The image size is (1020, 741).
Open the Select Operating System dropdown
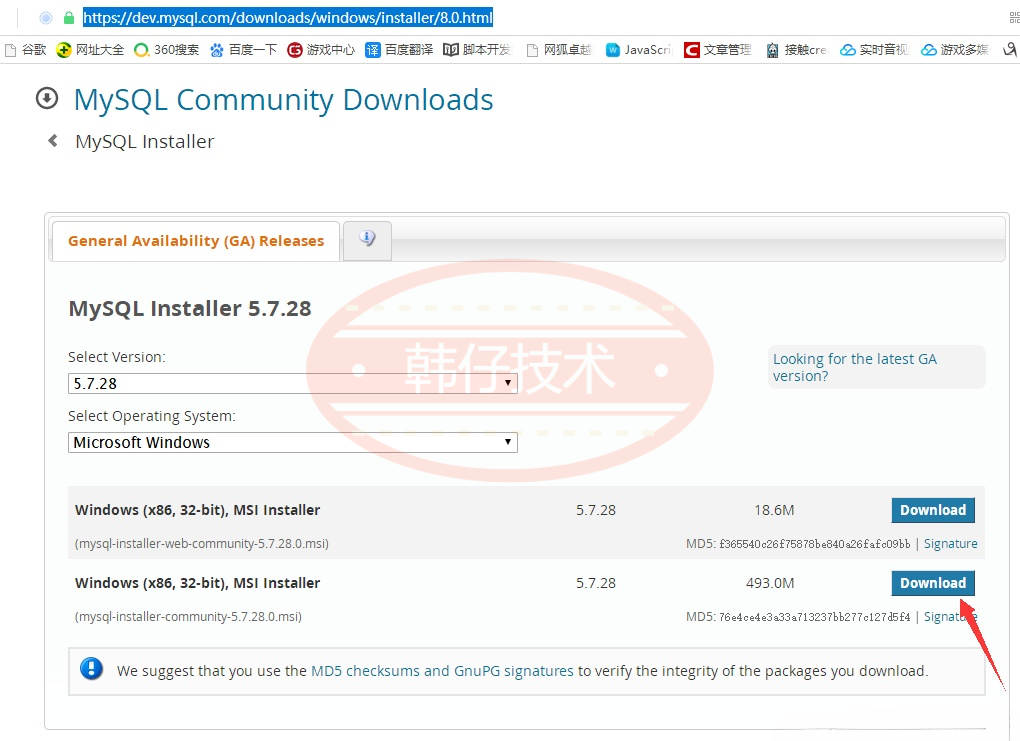(293, 442)
